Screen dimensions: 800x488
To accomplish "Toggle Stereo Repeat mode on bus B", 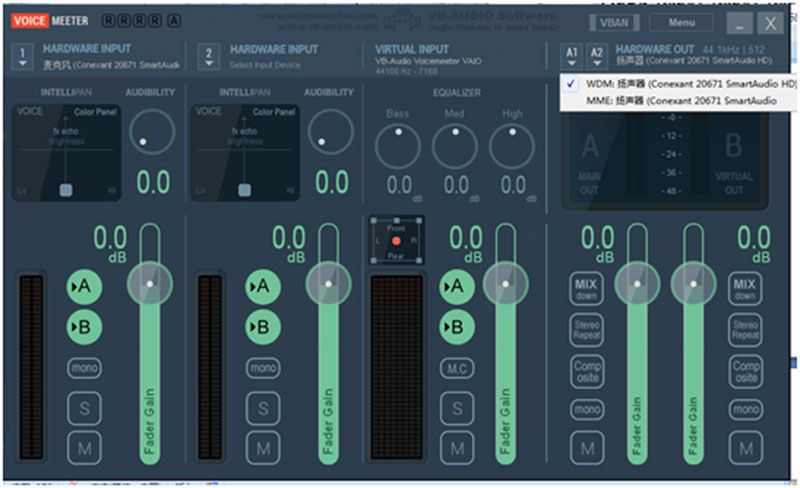I will [745, 330].
